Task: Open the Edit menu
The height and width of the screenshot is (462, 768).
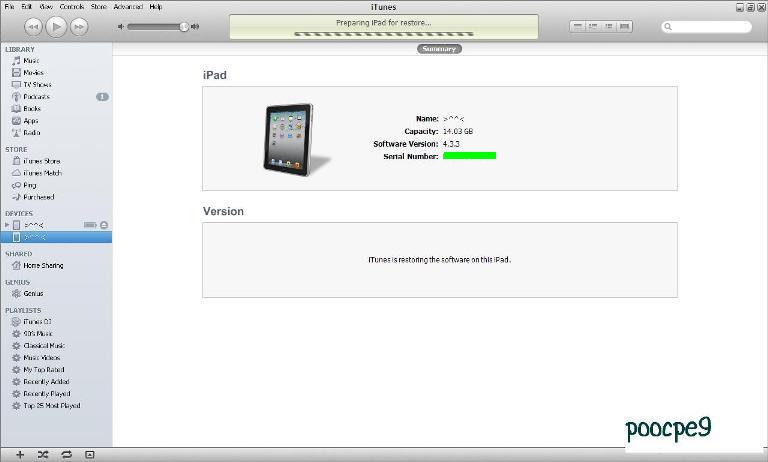Action: (26, 7)
